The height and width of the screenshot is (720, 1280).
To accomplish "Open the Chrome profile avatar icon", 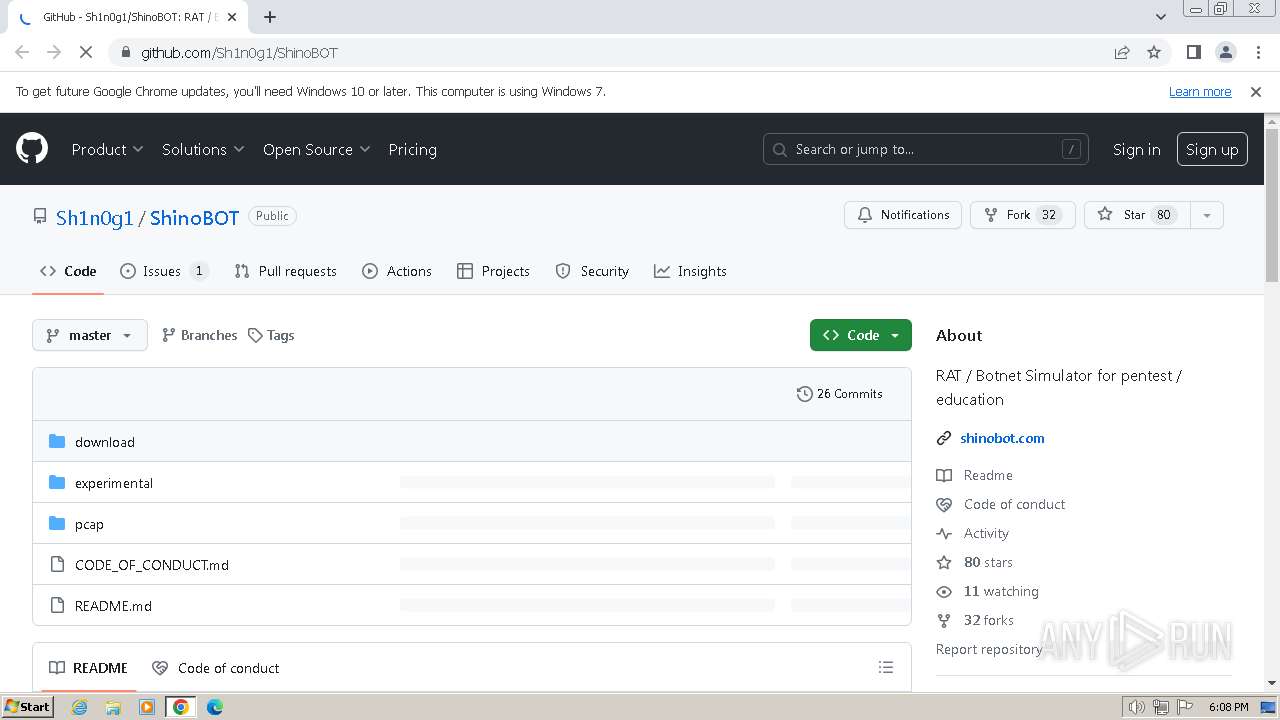I will 1226,52.
